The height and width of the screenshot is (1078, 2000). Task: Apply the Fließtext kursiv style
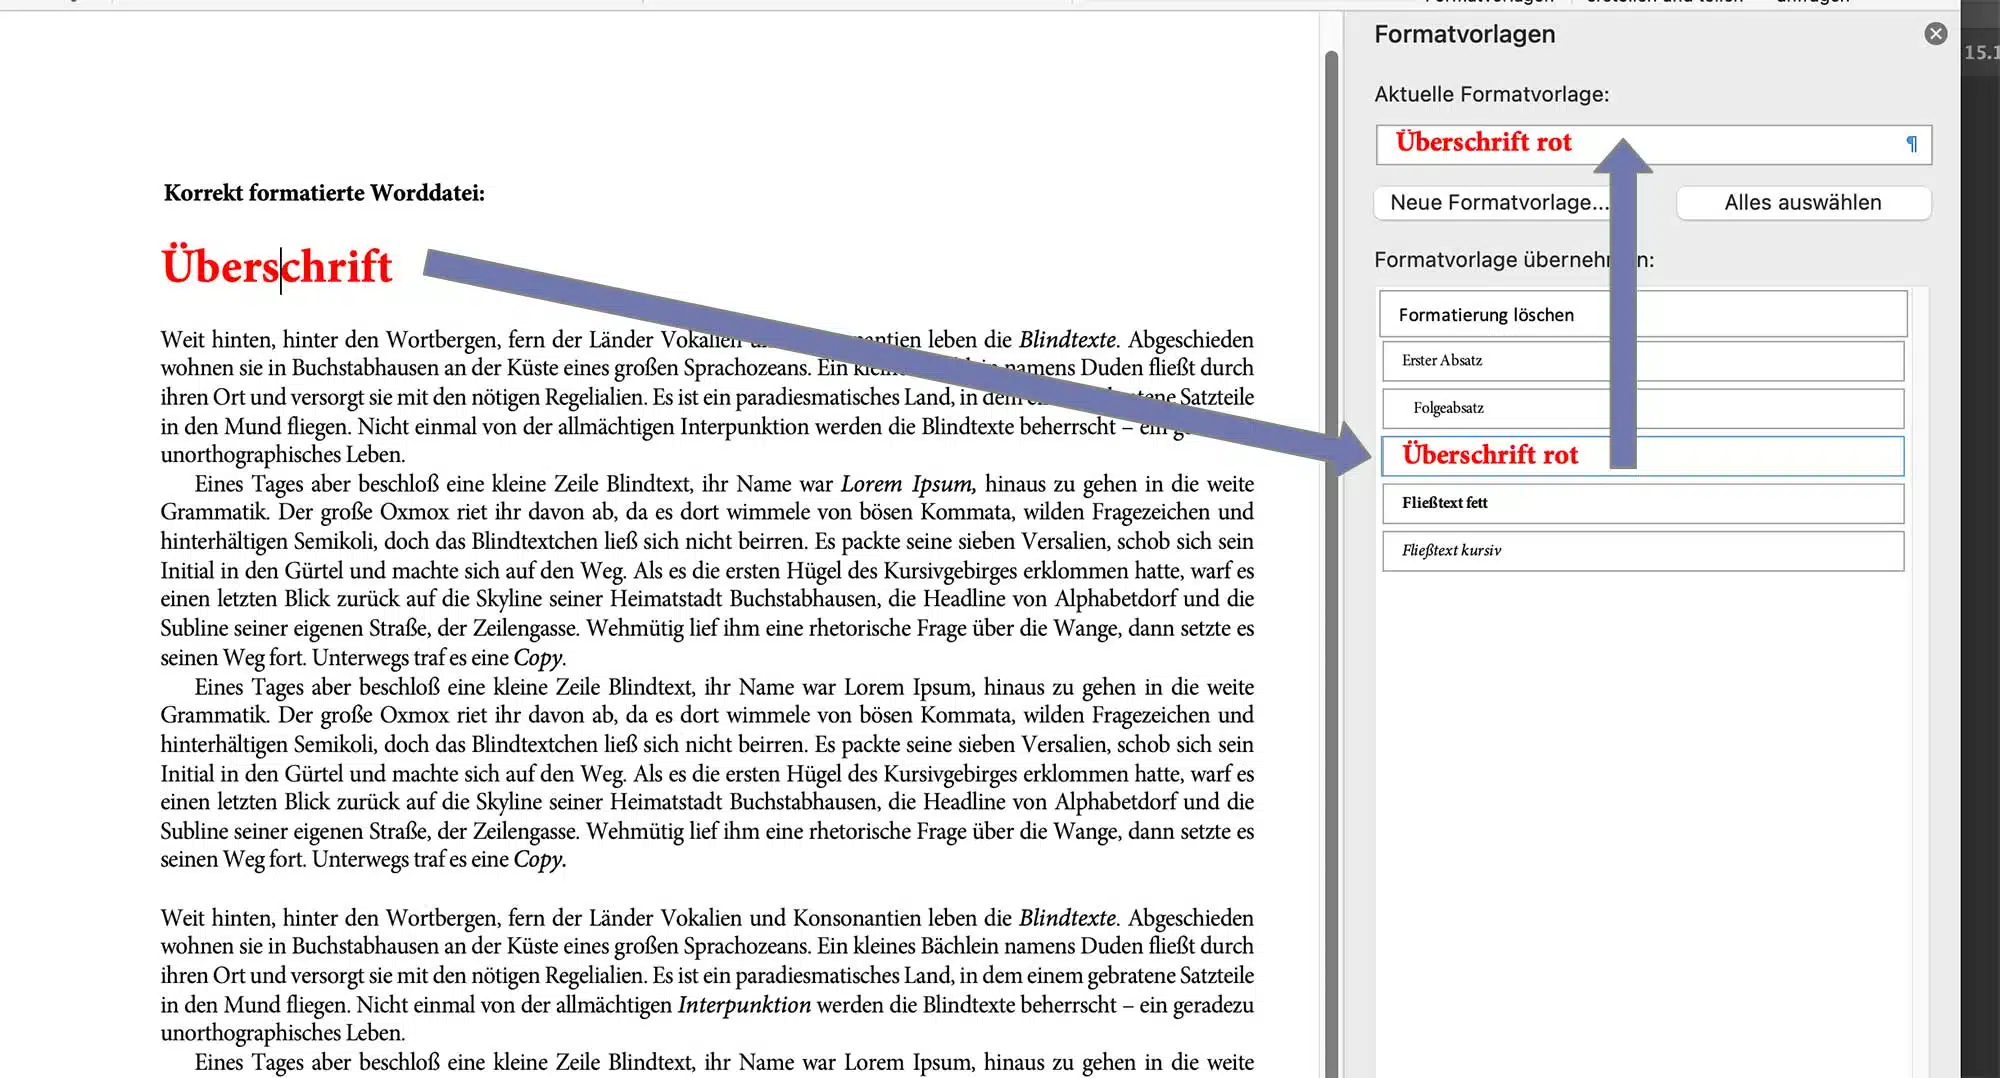pos(1643,551)
